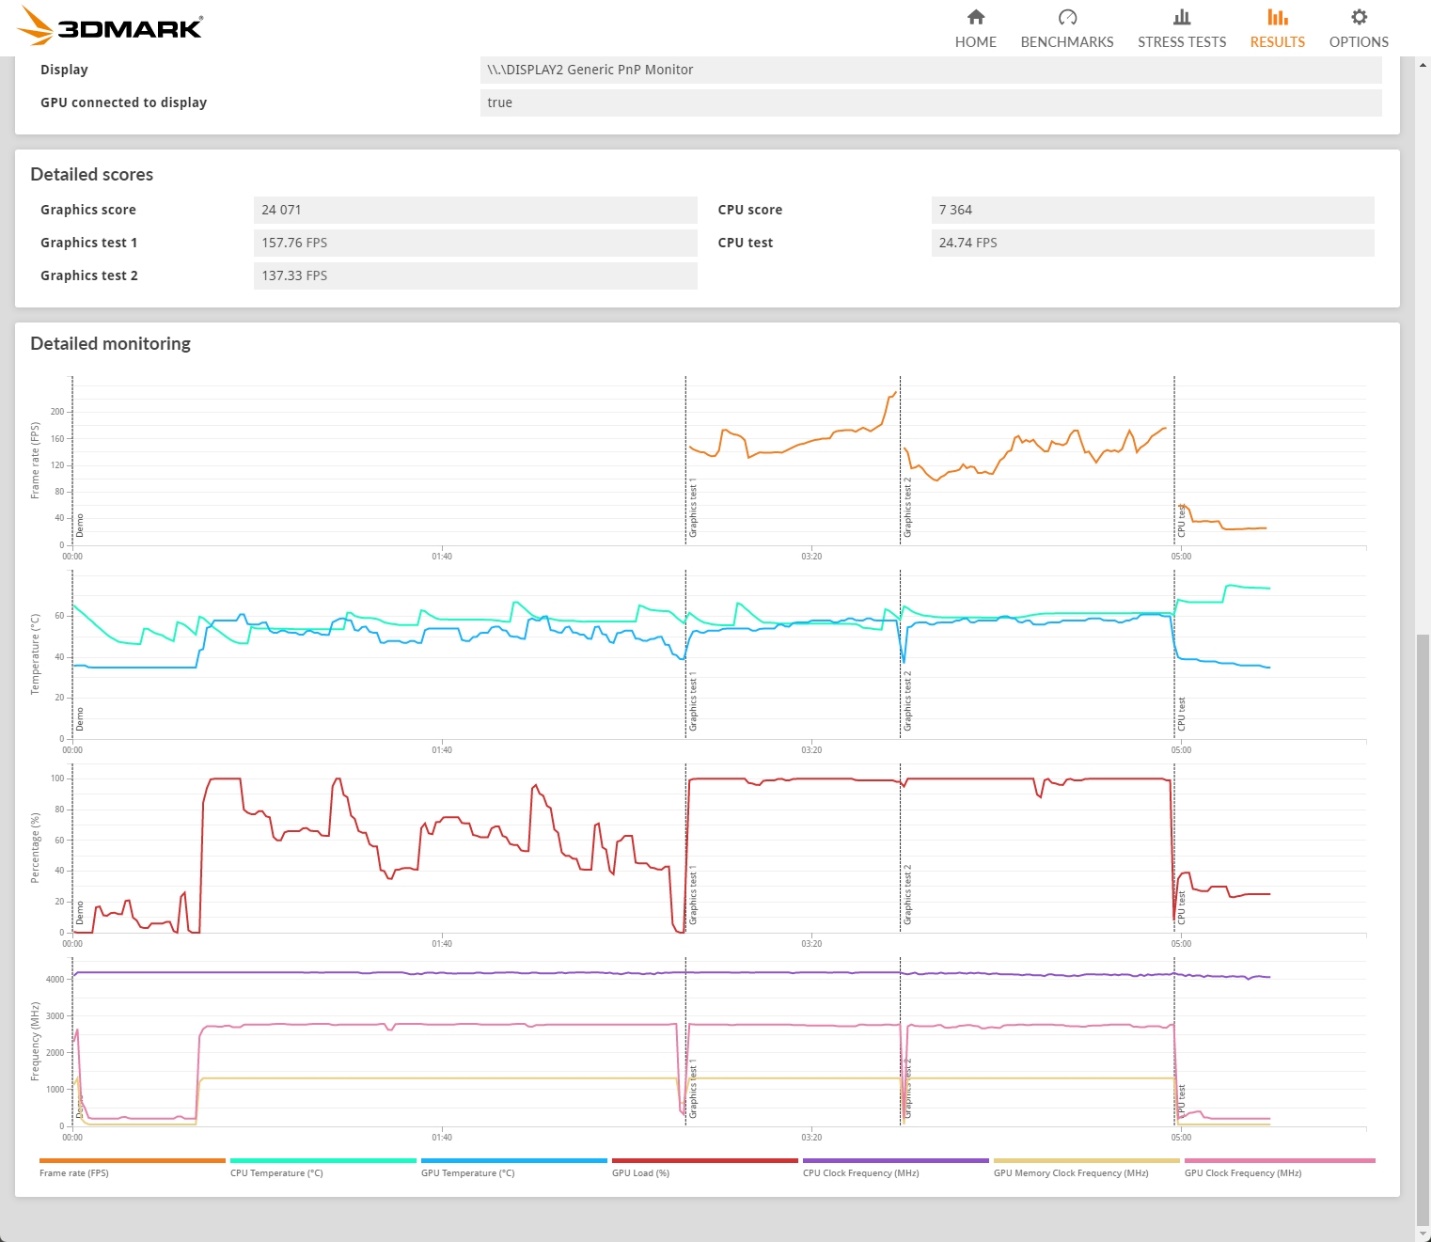
Task: Click Graphics test 1 marker in frame rate chart
Action: pyautogui.click(x=693, y=508)
